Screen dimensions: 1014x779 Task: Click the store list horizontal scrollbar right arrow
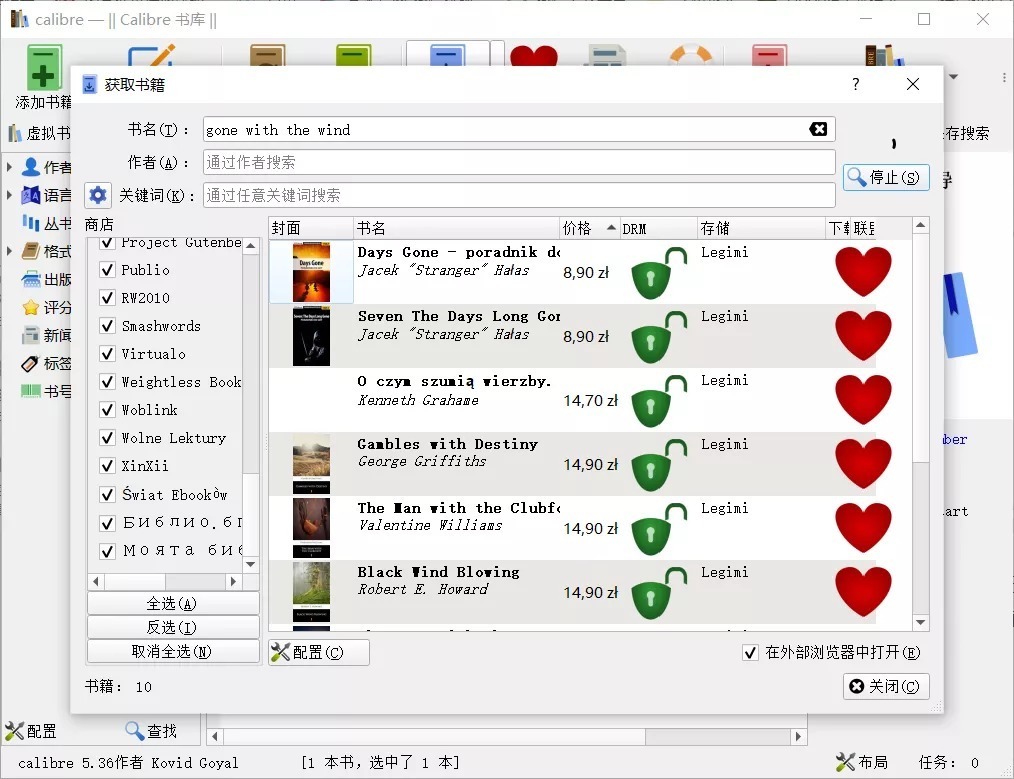(x=233, y=581)
